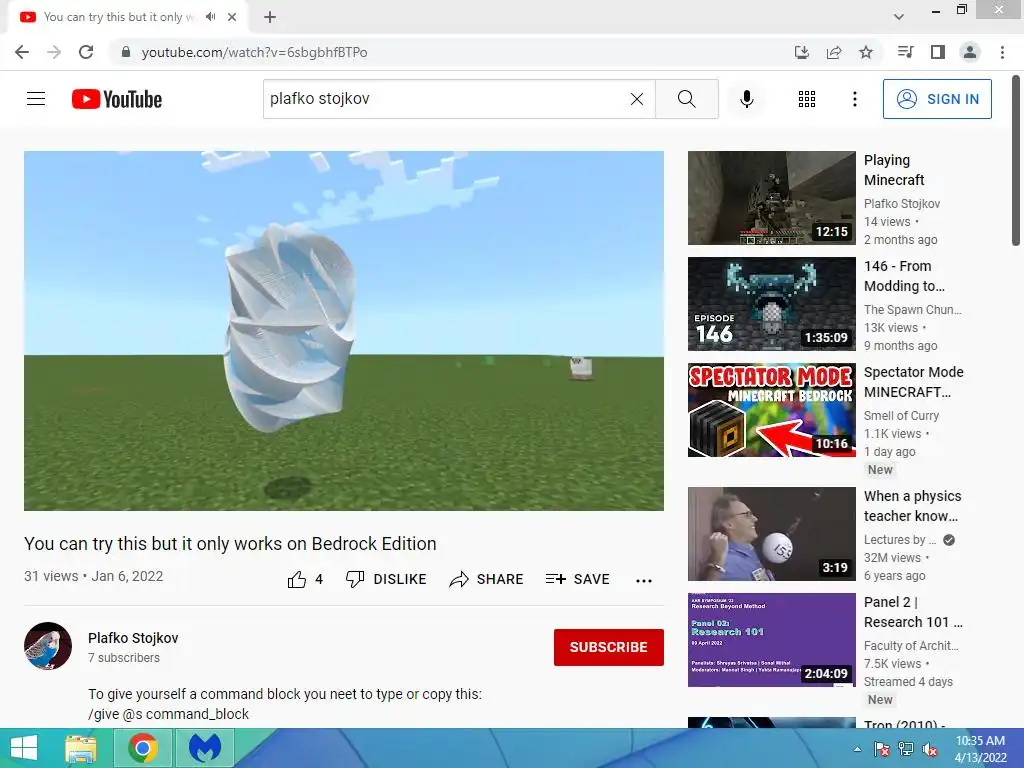Mute the tab via speaker icon
Screen dimensions: 1024x768
pos(210,17)
